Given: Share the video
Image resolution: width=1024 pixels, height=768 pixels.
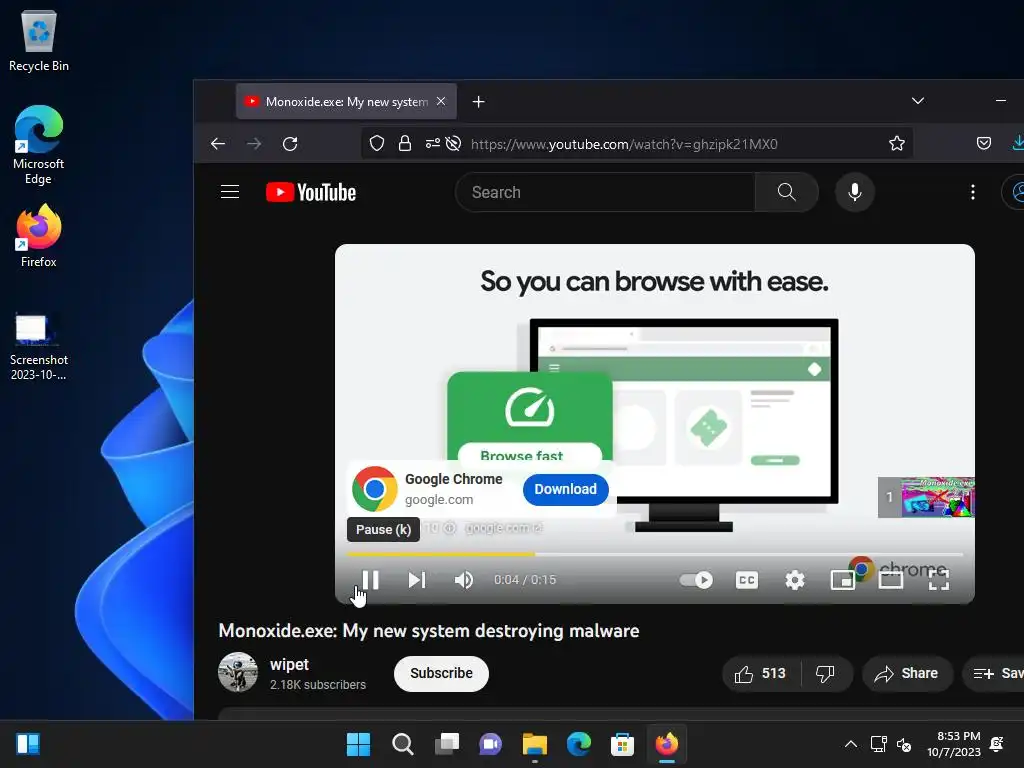Looking at the screenshot, I should 907,673.
